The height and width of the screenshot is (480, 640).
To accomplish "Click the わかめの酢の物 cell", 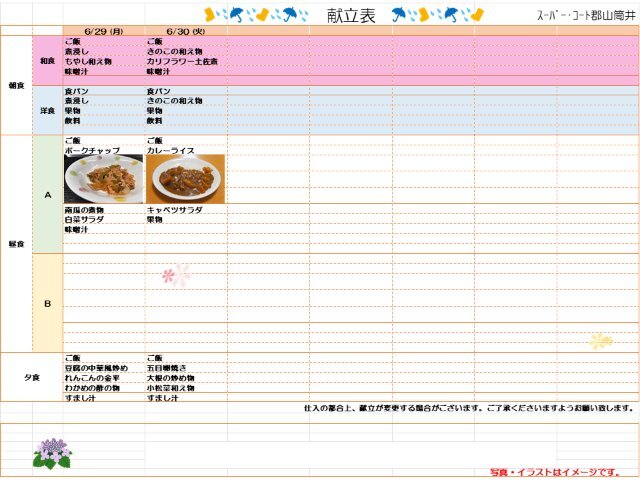I will (x=92, y=388).
